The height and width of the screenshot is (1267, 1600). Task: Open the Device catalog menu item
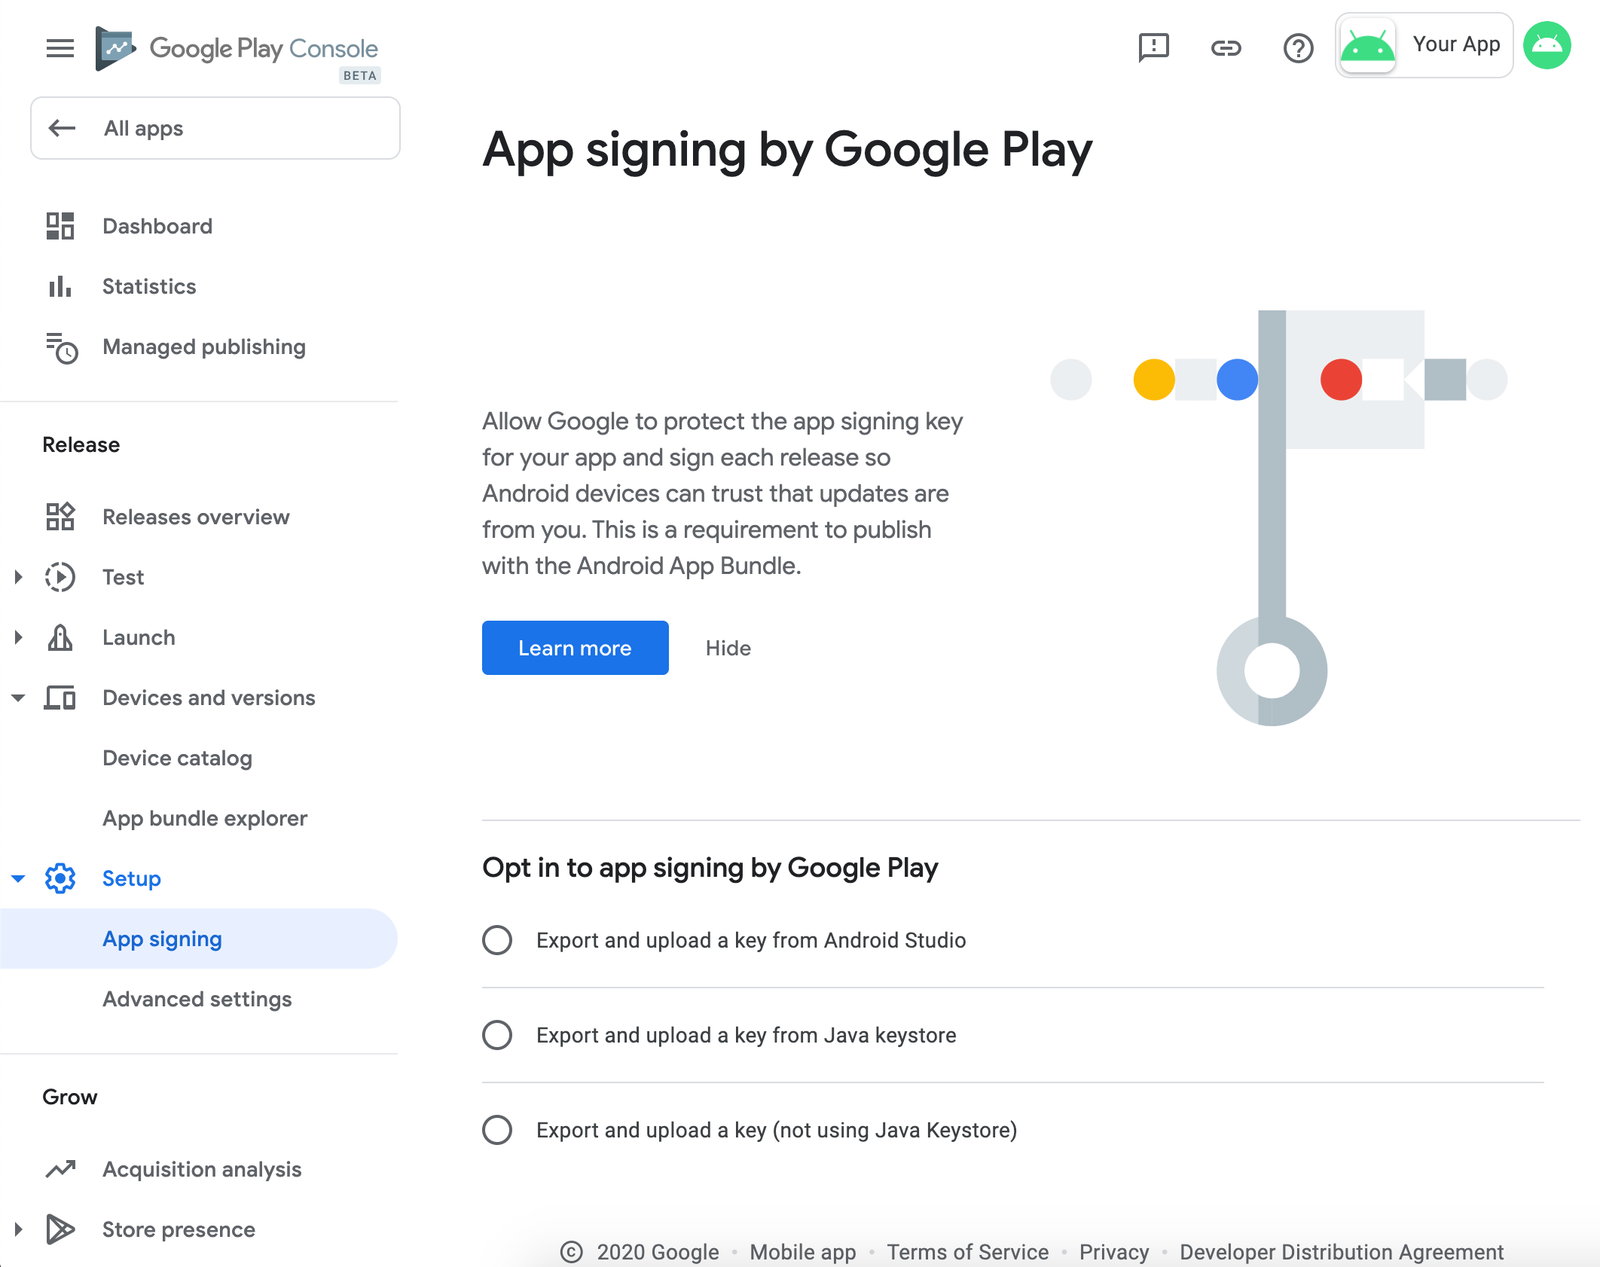click(177, 758)
